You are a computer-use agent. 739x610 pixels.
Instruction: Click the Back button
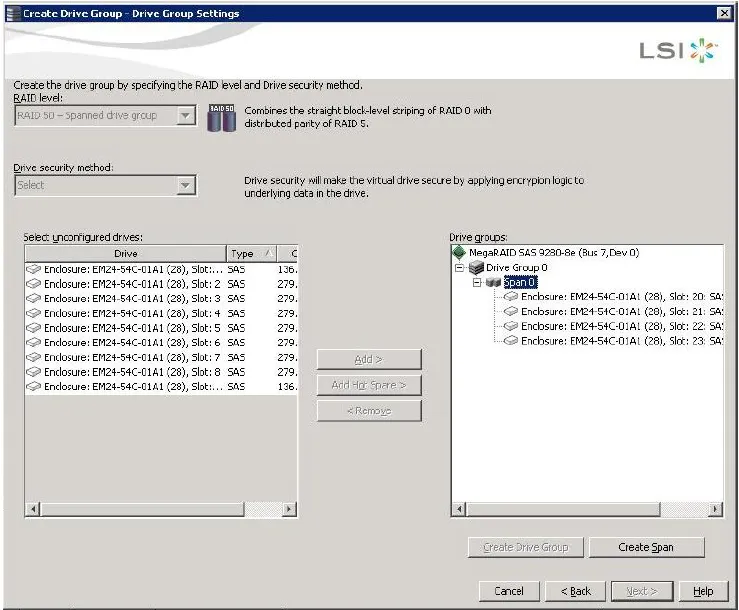575,591
